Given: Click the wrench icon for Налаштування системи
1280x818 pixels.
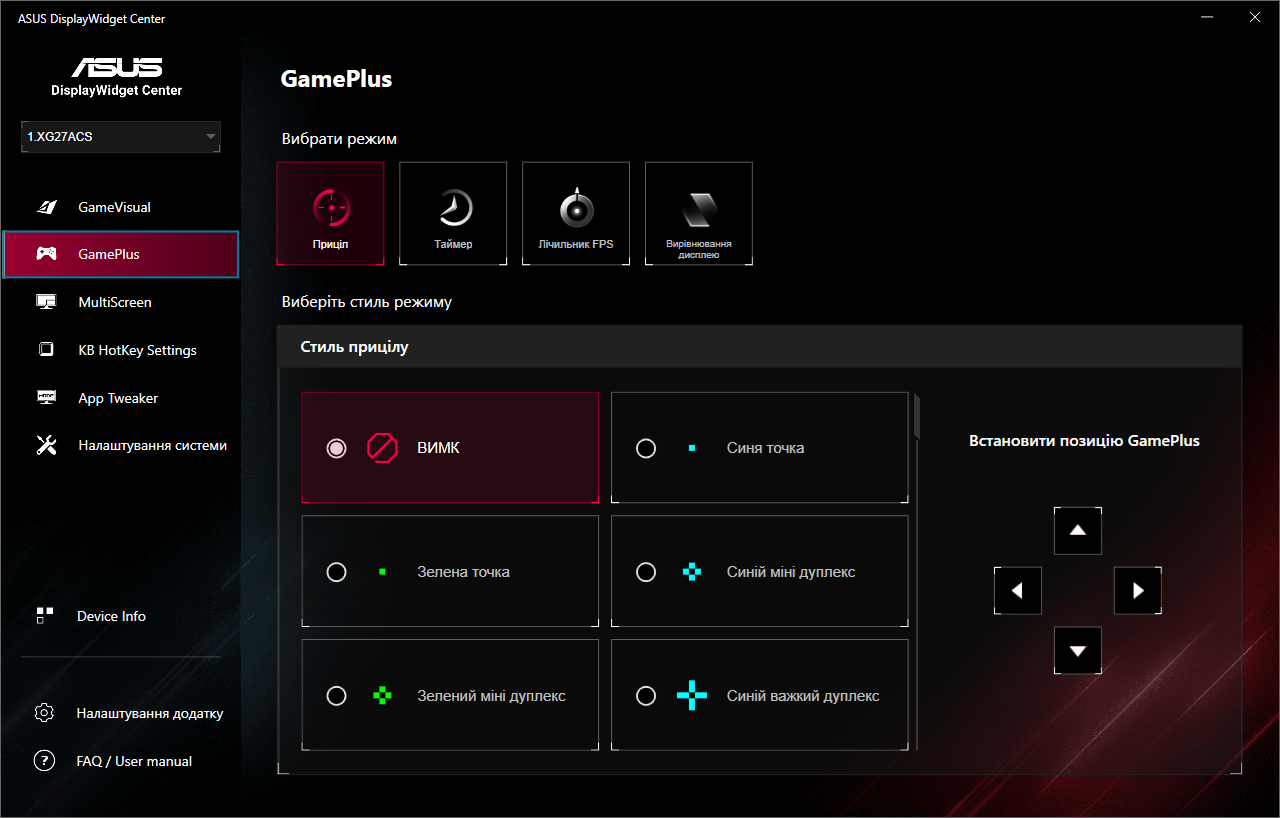Looking at the screenshot, I should click(46, 446).
